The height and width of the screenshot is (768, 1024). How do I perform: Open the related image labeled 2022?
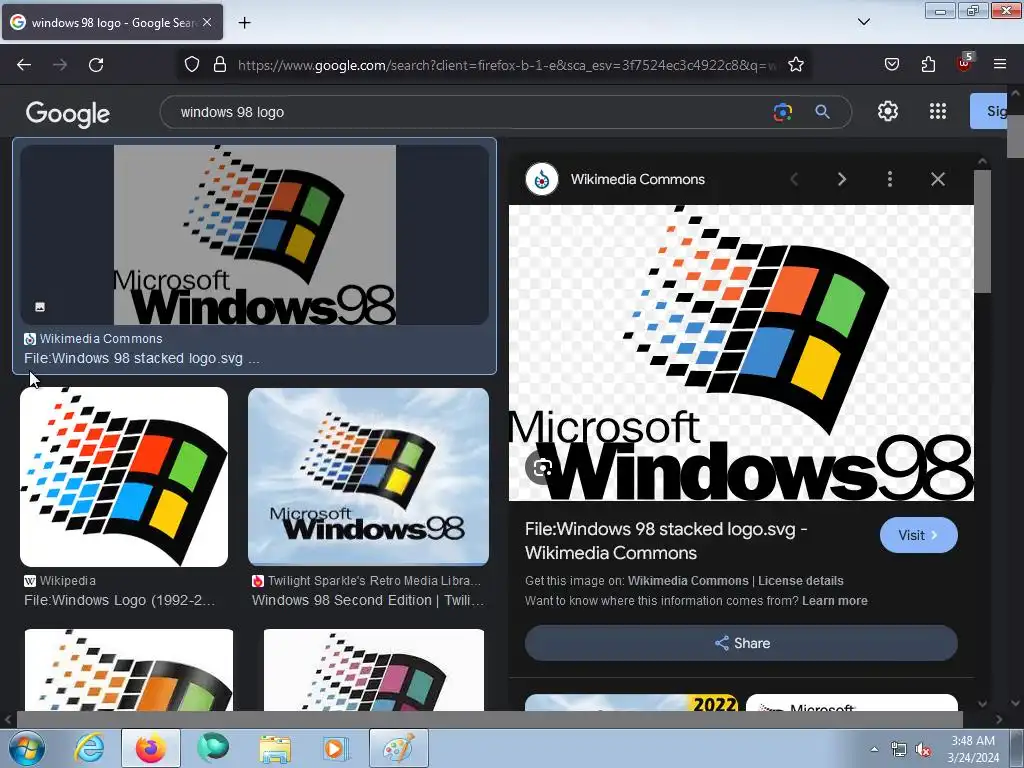pyautogui.click(x=632, y=703)
